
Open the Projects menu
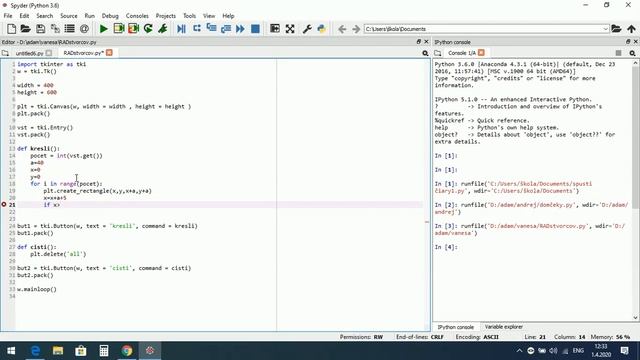(x=166, y=16)
